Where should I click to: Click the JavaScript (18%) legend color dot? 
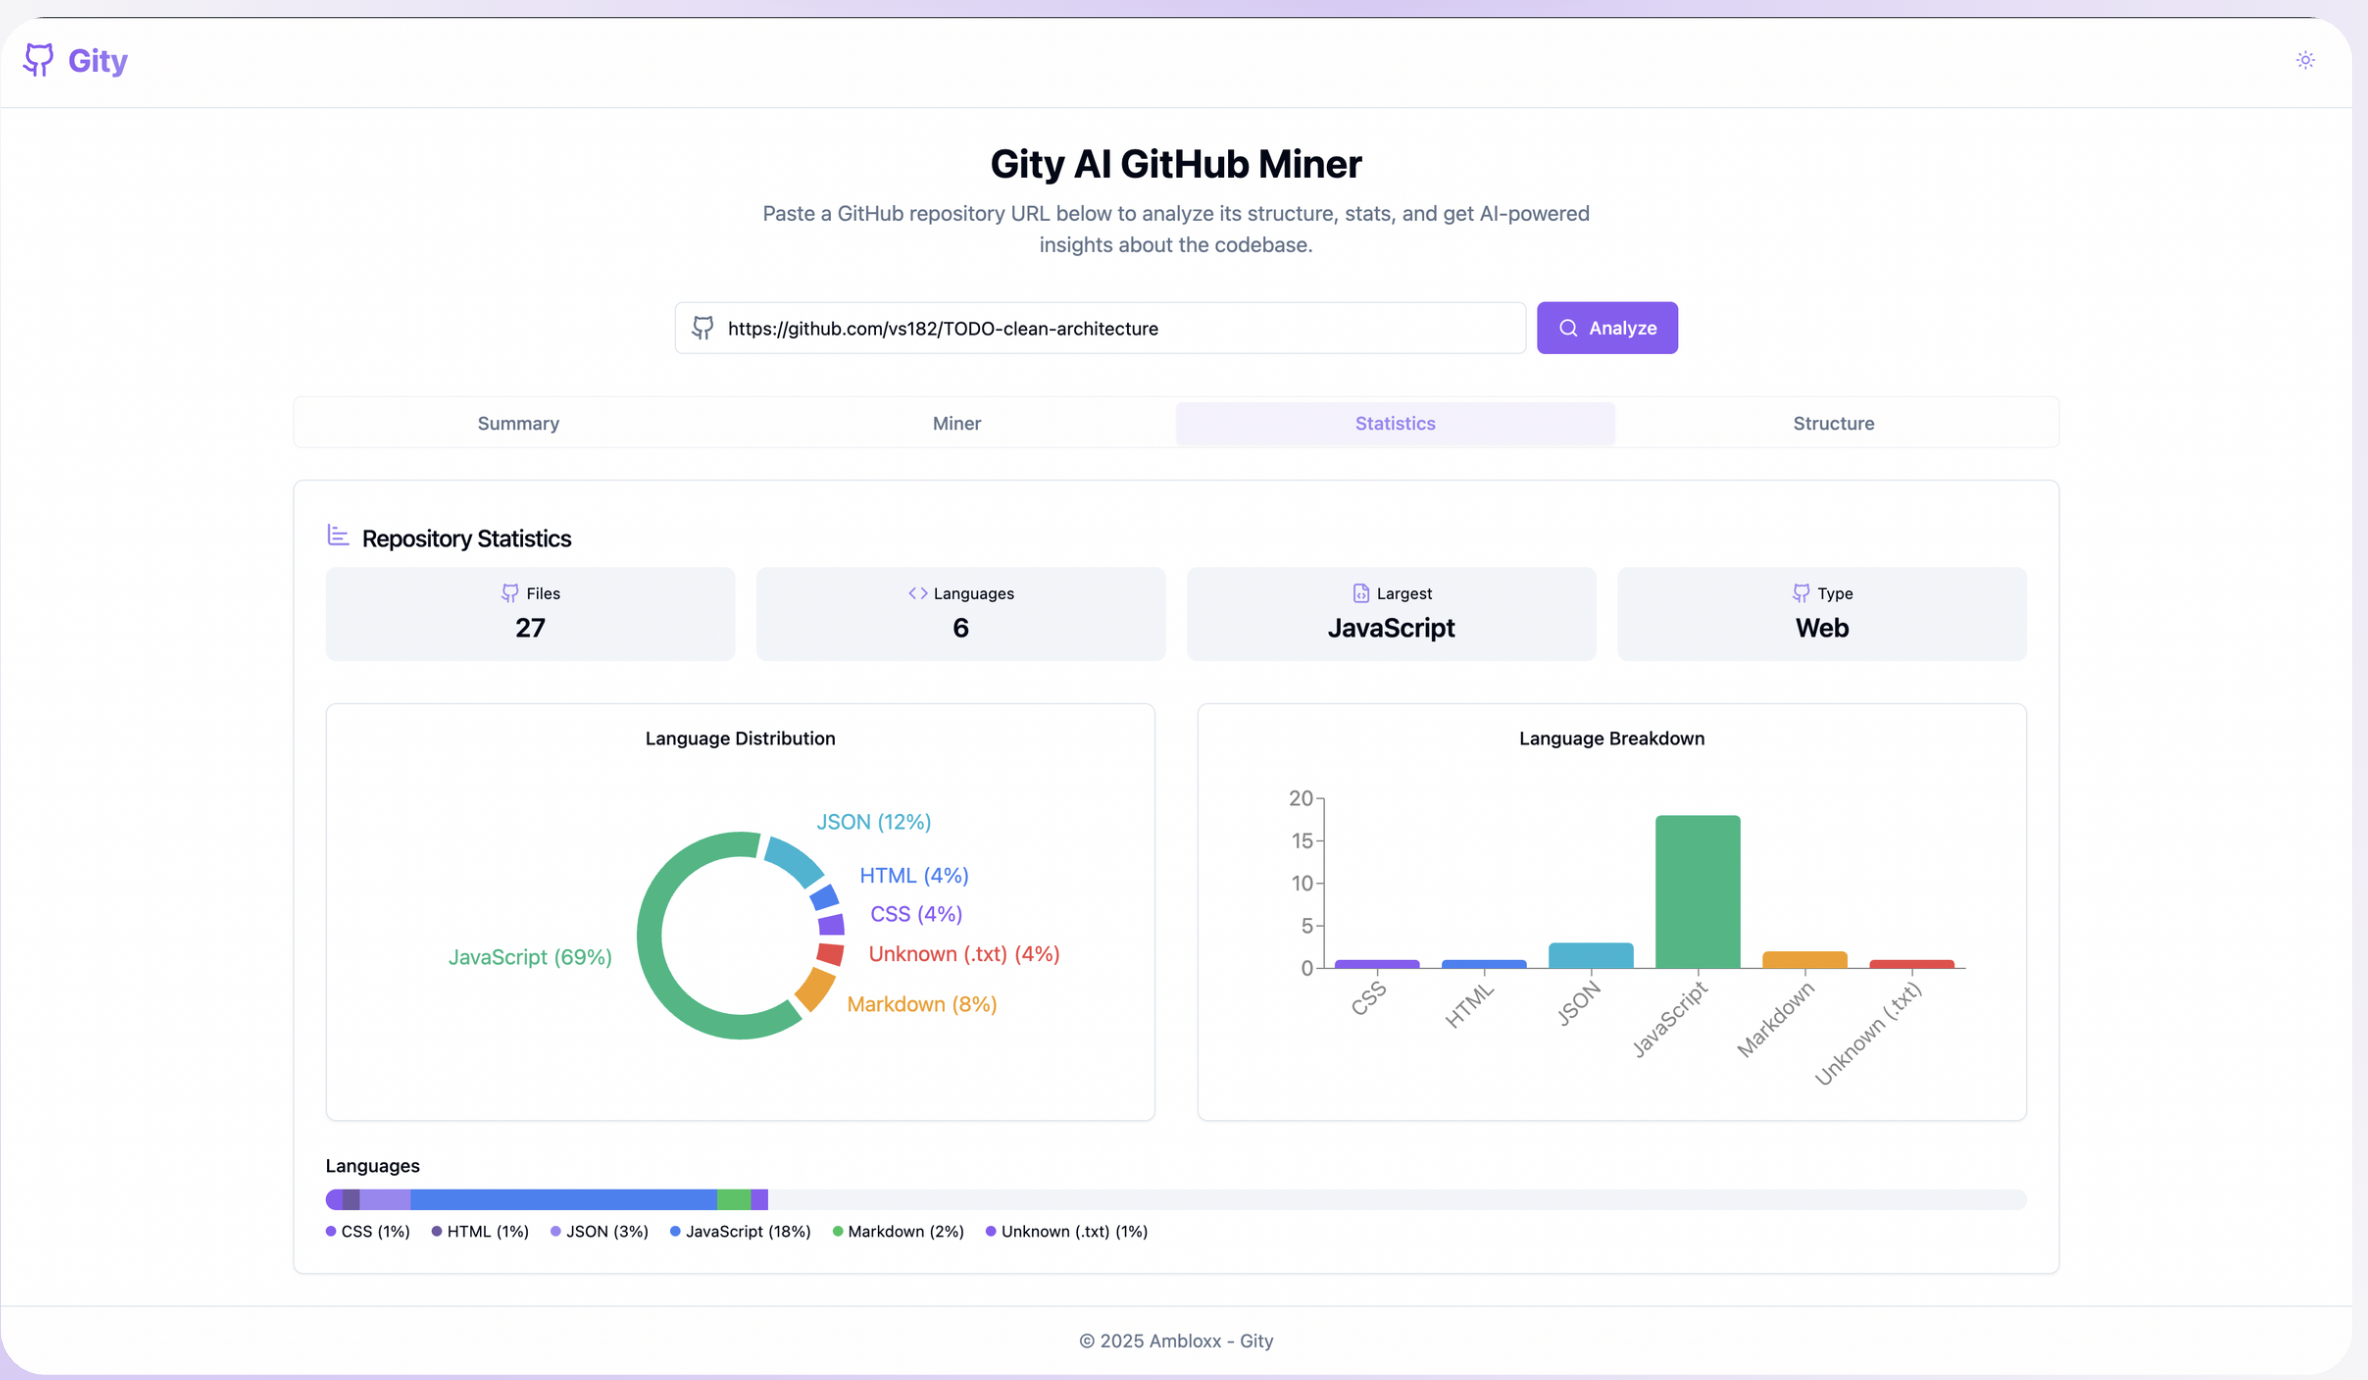675,1231
